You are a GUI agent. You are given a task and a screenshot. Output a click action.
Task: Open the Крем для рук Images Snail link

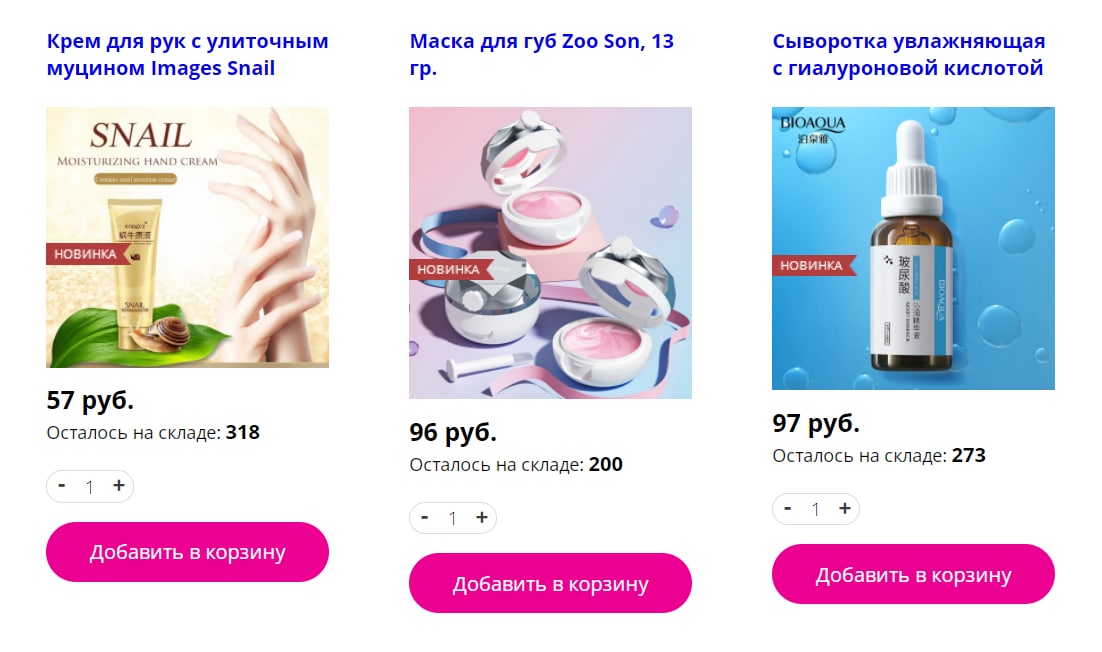[x=188, y=55]
